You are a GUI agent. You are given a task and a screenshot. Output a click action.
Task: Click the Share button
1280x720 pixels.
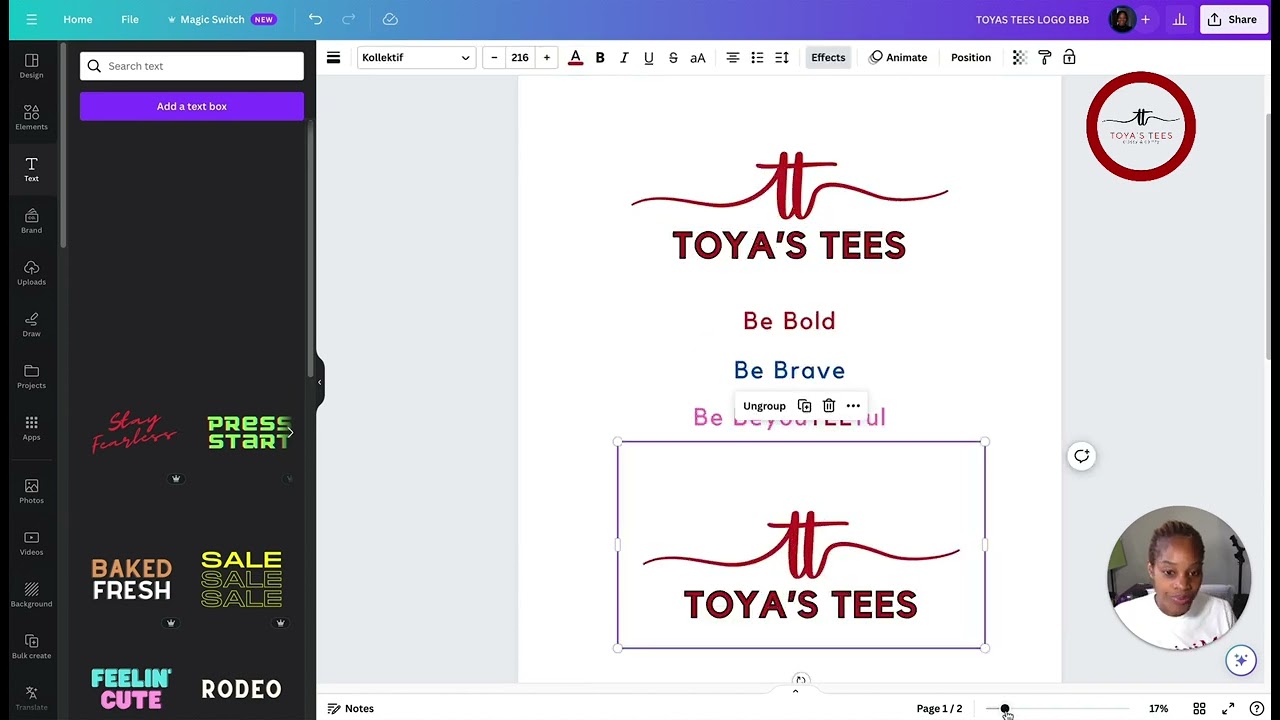click(1232, 19)
